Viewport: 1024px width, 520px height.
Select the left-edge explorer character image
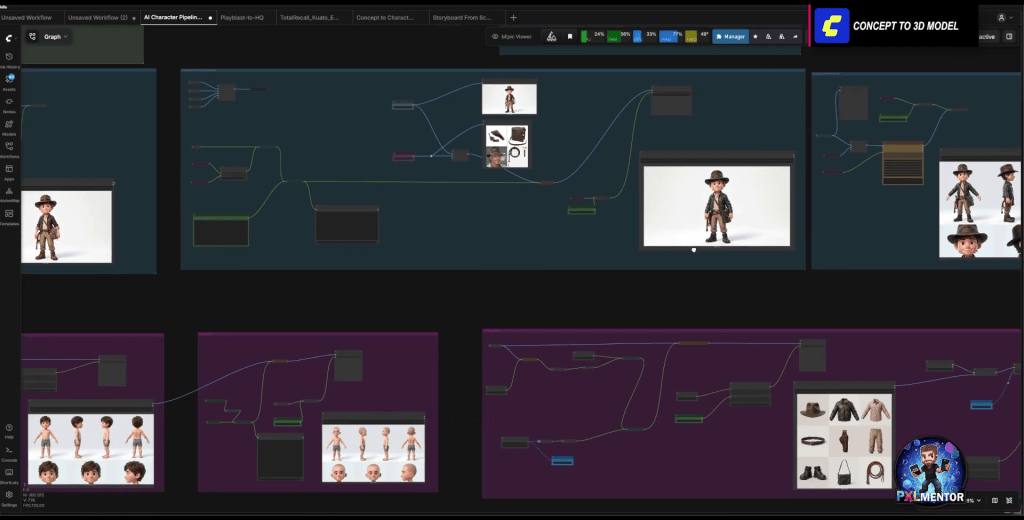coord(67,227)
